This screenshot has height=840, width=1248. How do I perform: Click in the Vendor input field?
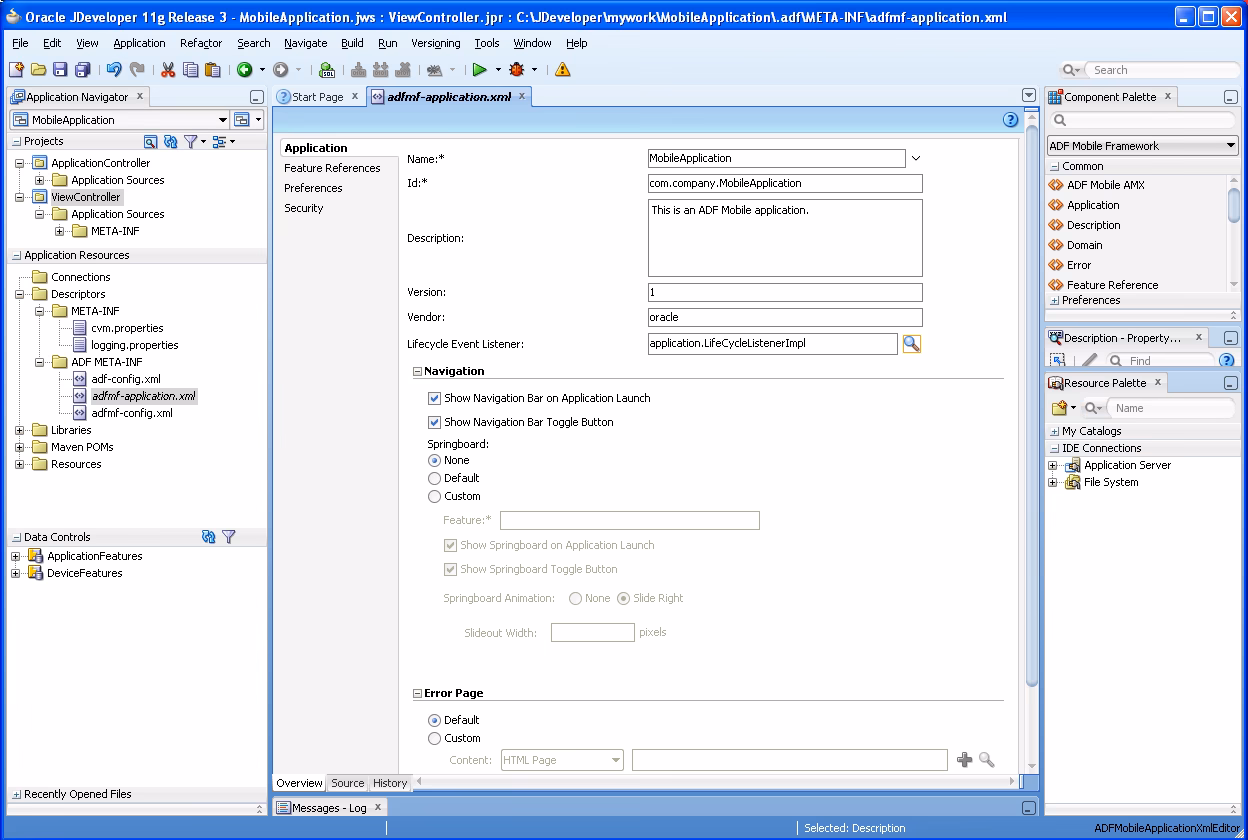tap(785, 317)
